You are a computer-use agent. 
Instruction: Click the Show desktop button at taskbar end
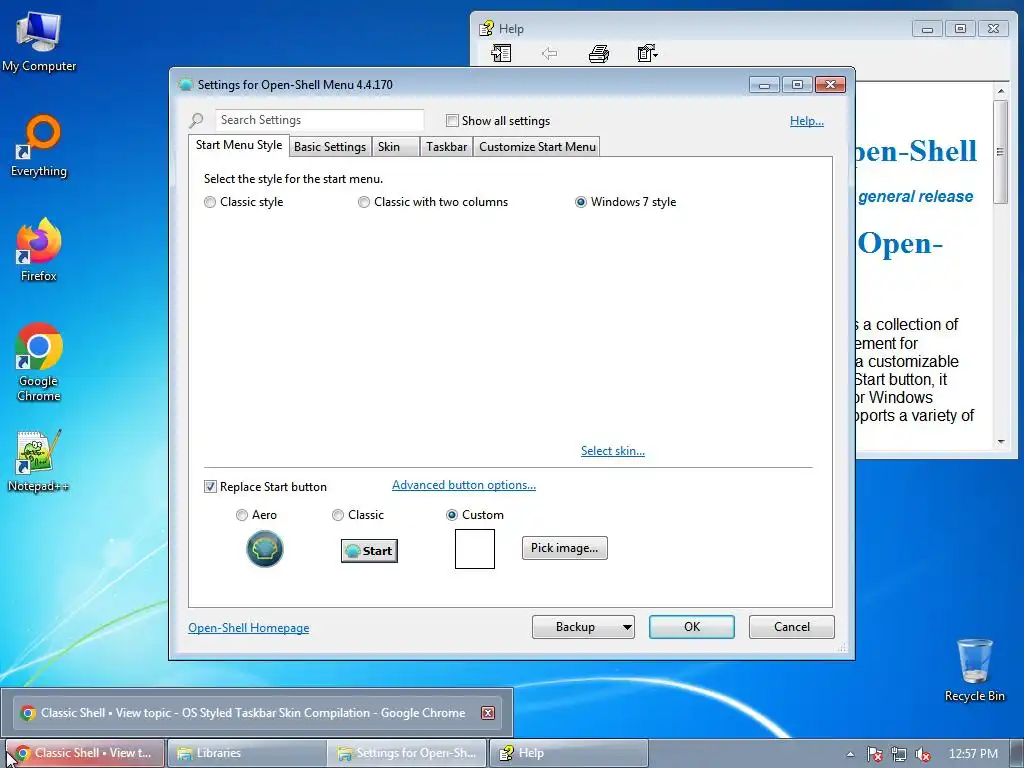point(1017,754)
